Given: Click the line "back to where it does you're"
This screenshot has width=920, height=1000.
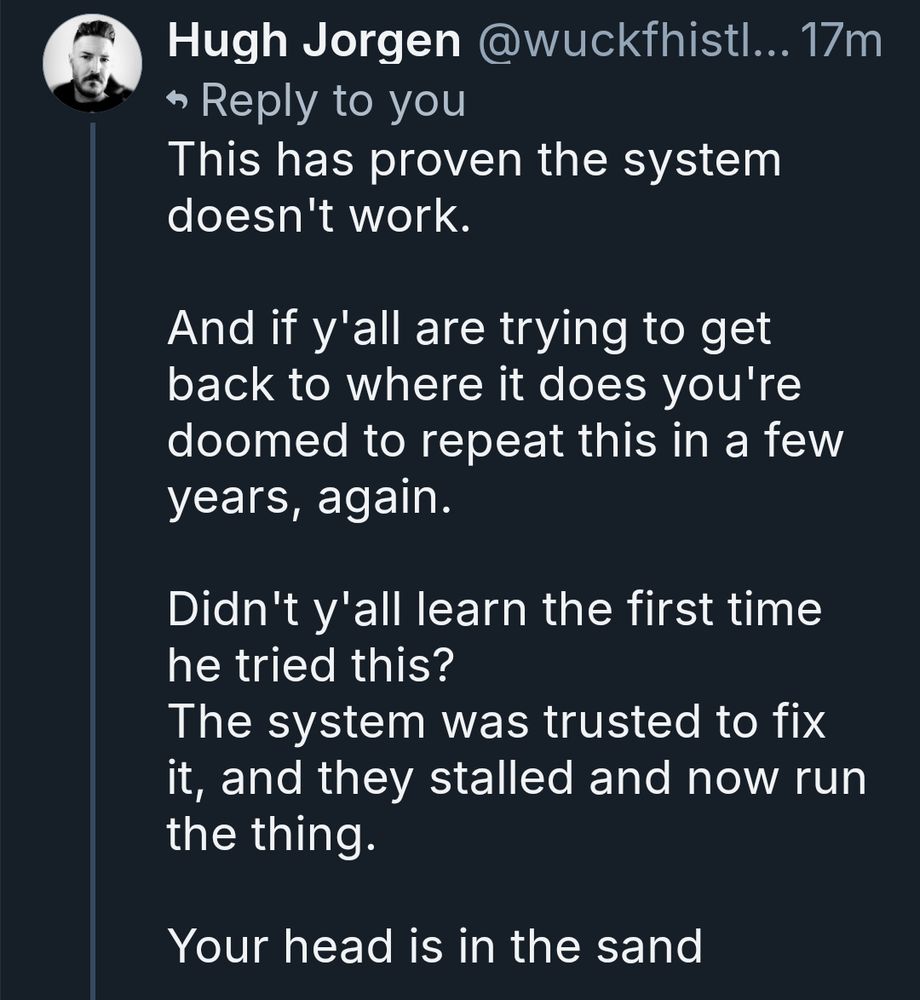Looking at the screenshot, I should (484, 386).
